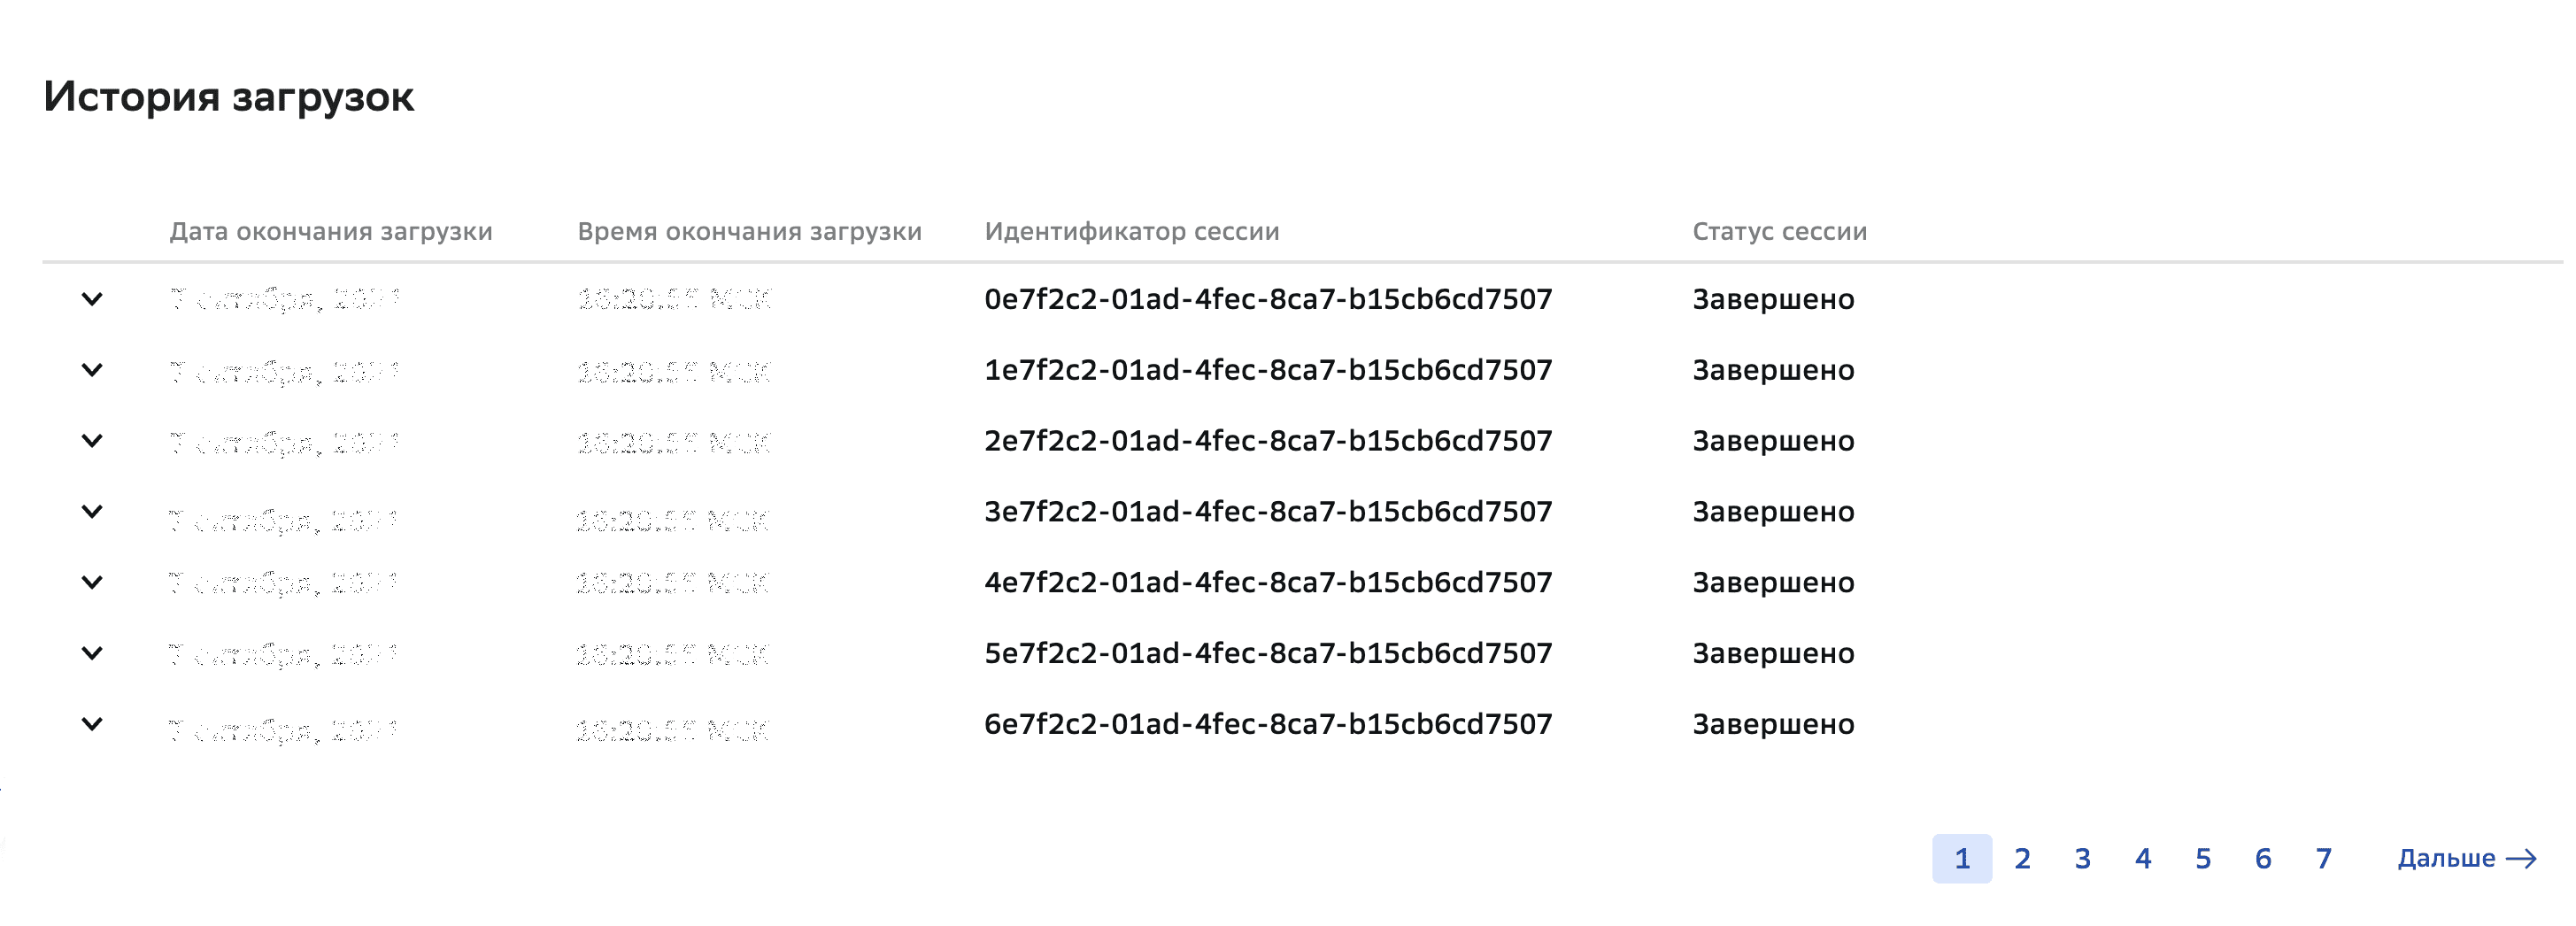Expand row for session 6e7f2c2-01ad-4fec
2576x926 pixels.
92,725
